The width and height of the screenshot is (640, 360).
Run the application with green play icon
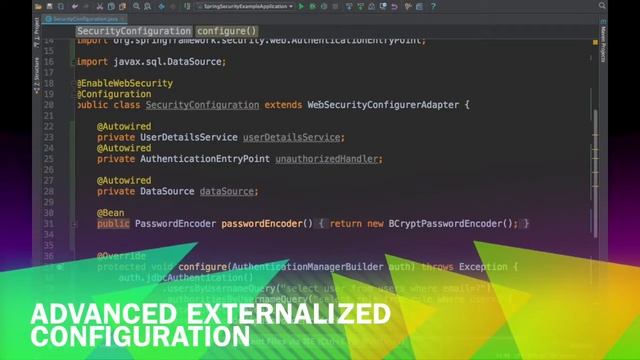point(301,6)
